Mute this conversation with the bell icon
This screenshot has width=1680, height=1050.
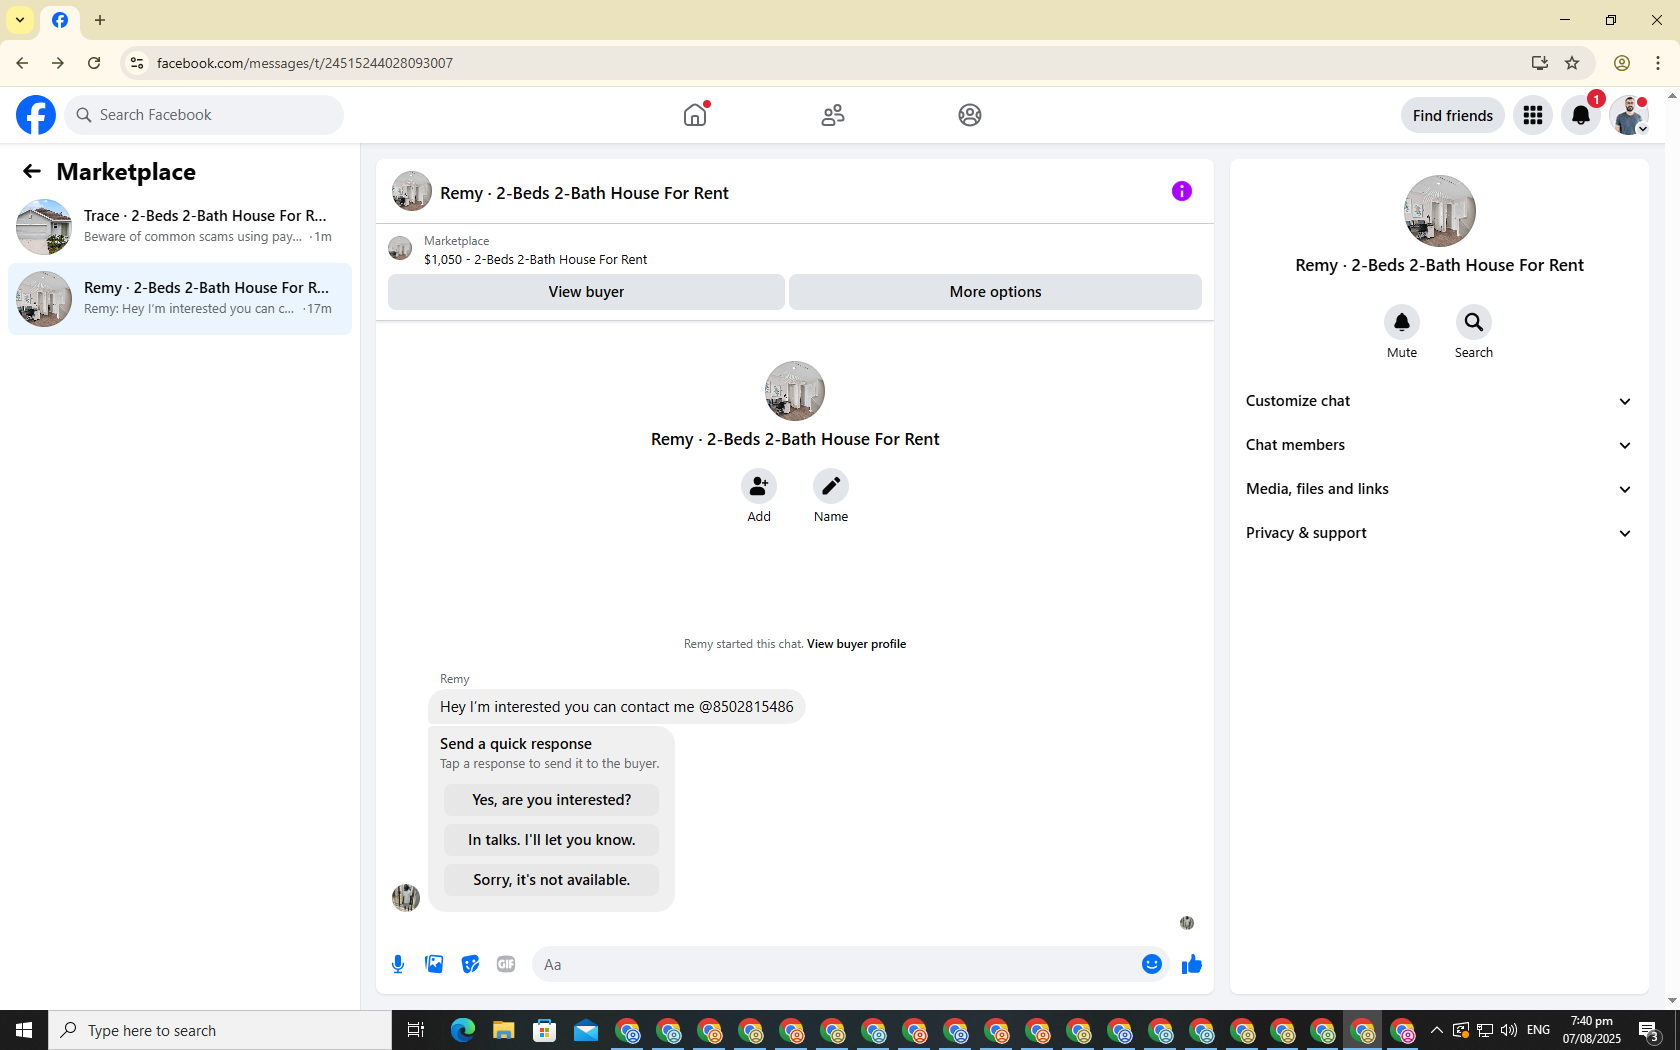1402,322
